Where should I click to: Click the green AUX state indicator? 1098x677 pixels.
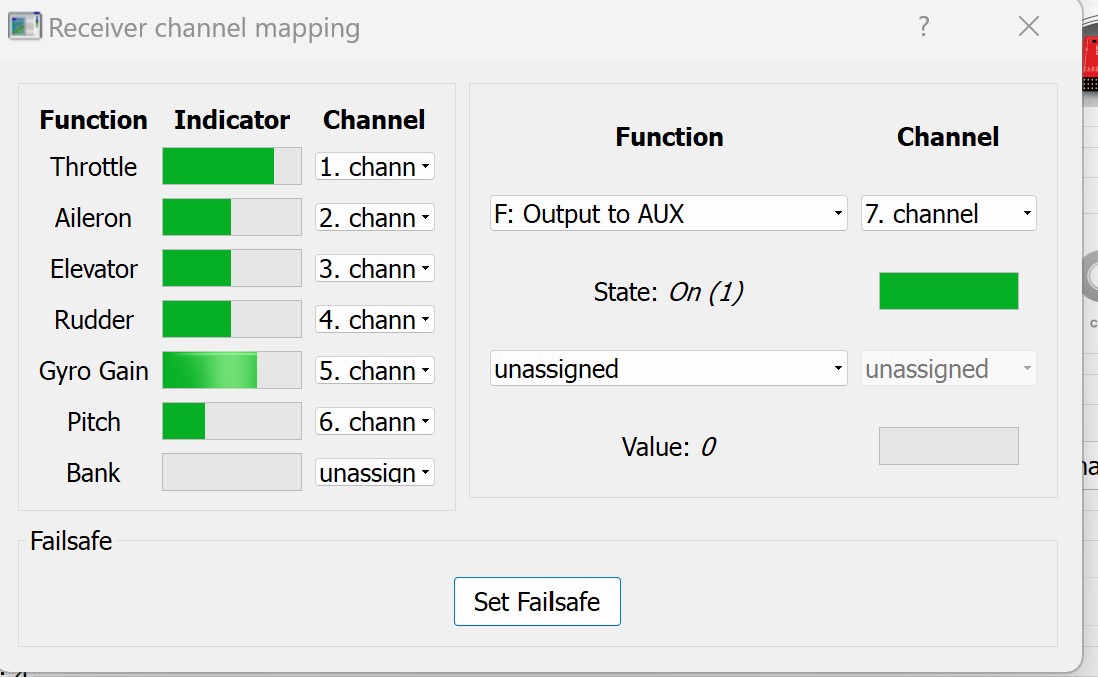[x=948, y=291]
